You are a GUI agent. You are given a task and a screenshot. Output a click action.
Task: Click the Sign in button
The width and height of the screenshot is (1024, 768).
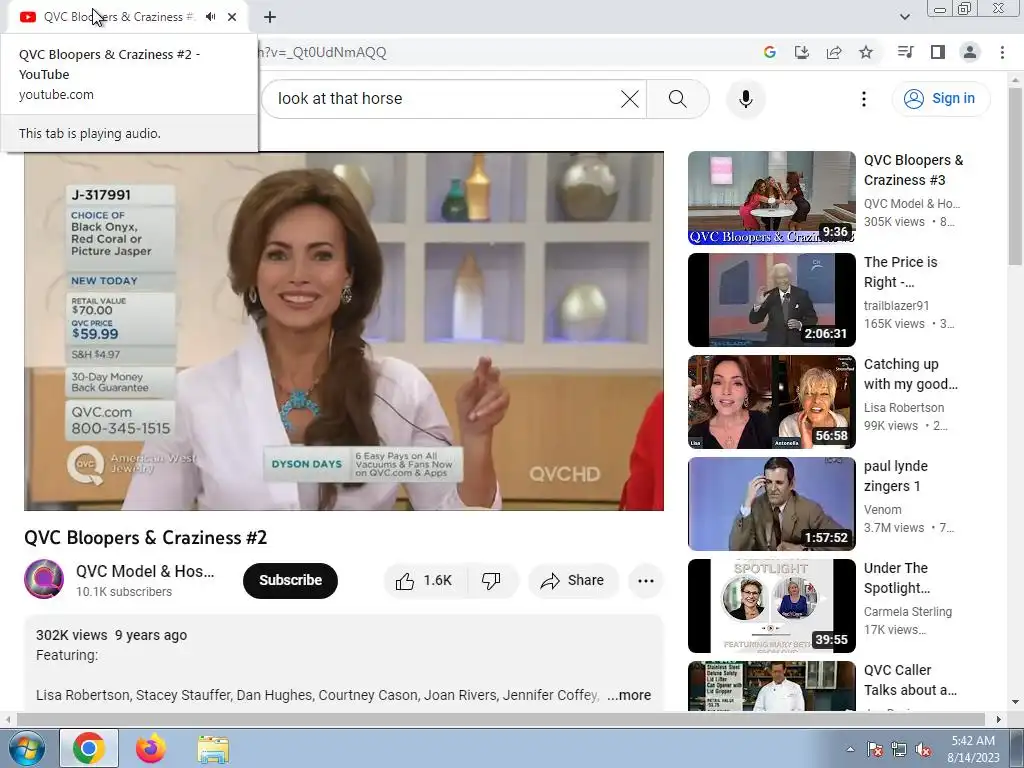tap(941, 99)
